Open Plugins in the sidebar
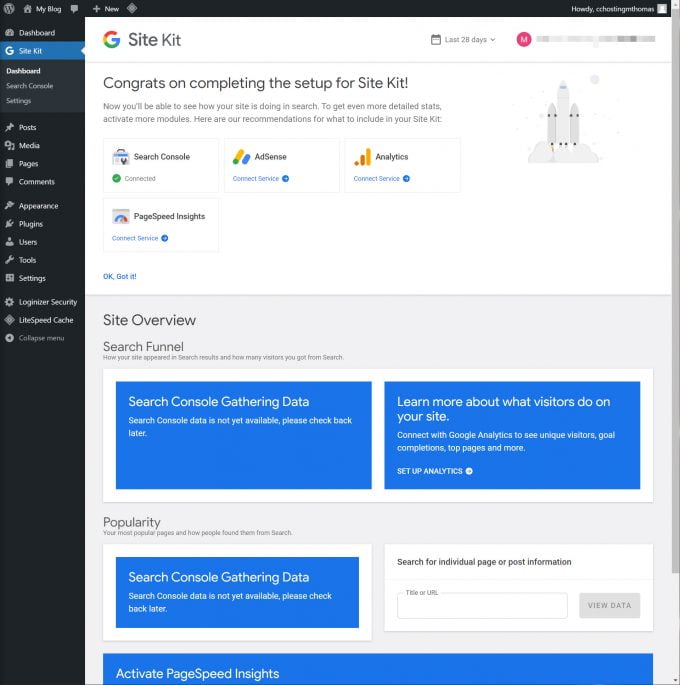 point(30,224)
